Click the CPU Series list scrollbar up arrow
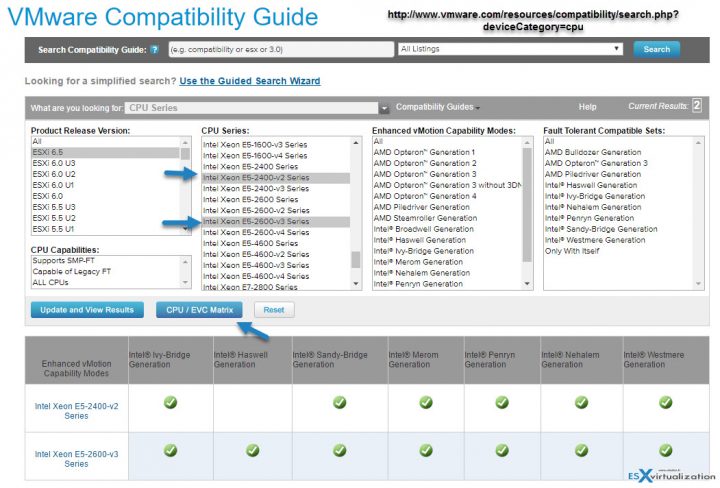 pos(356,143)
